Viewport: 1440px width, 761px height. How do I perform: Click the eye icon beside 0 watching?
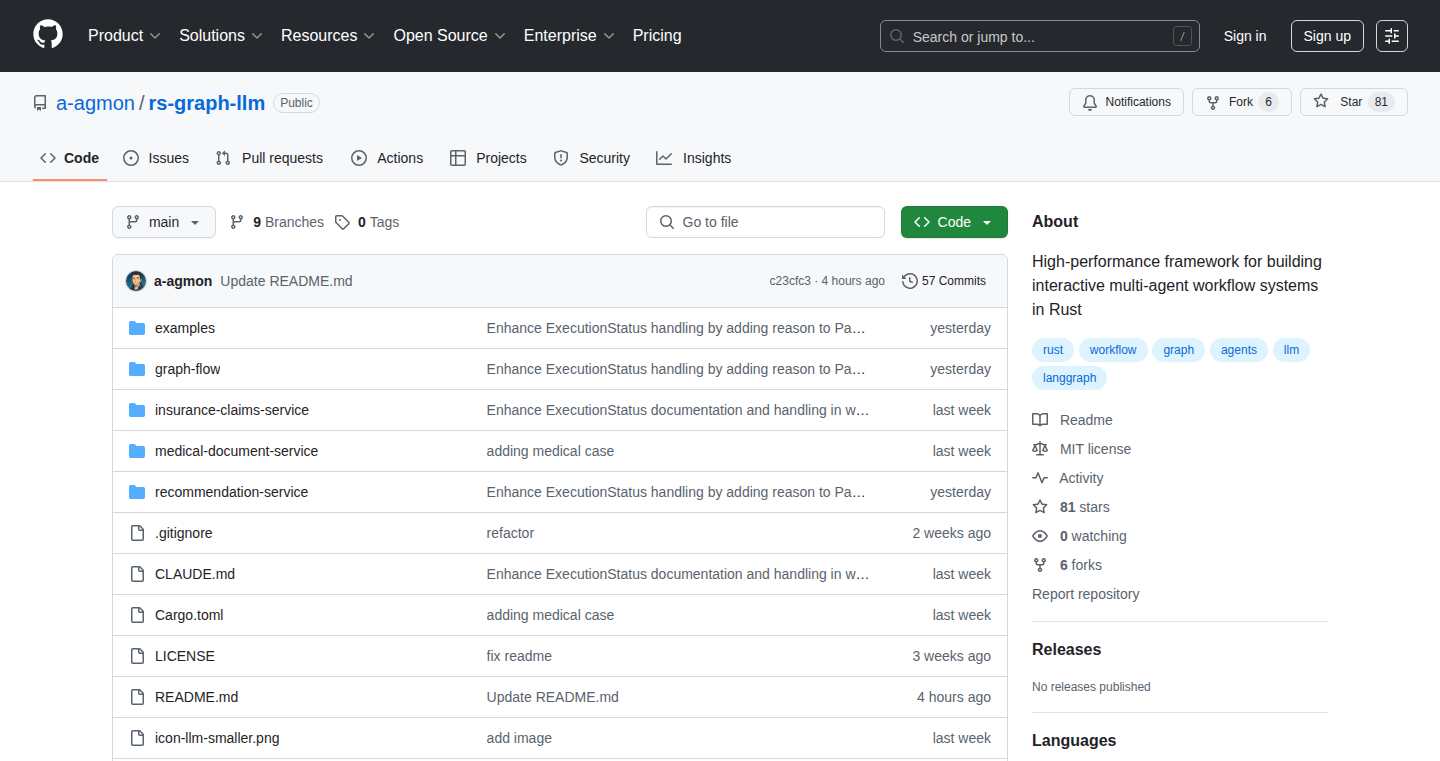1040,536
